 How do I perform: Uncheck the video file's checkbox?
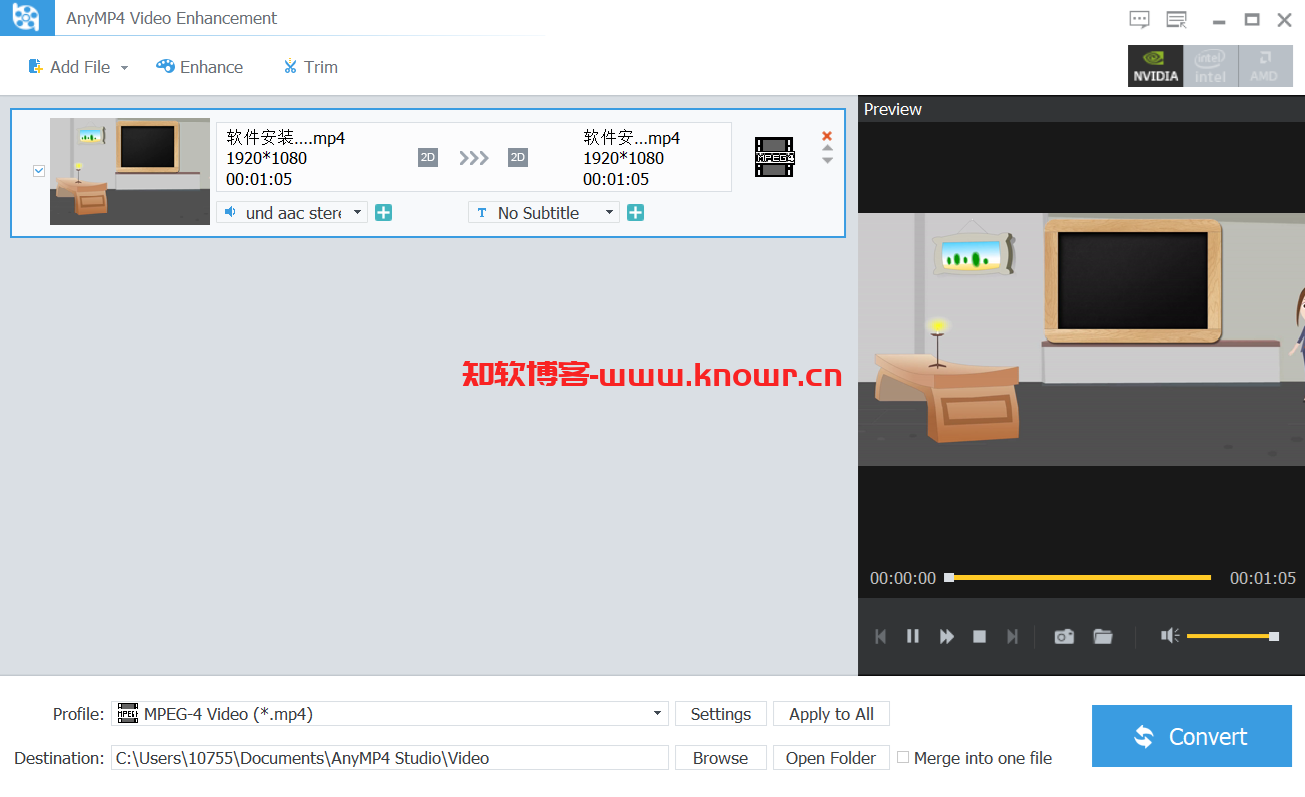[x=39, y=171]
